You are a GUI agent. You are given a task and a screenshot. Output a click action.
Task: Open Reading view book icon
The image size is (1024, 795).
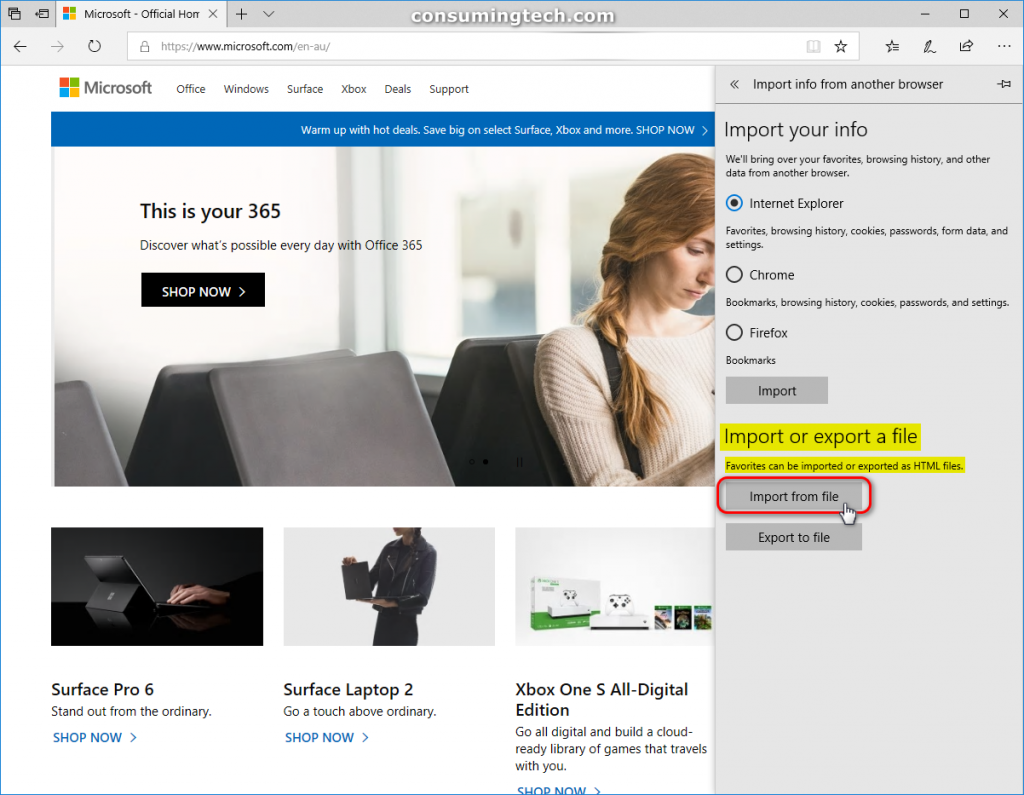tap(813, 46)
